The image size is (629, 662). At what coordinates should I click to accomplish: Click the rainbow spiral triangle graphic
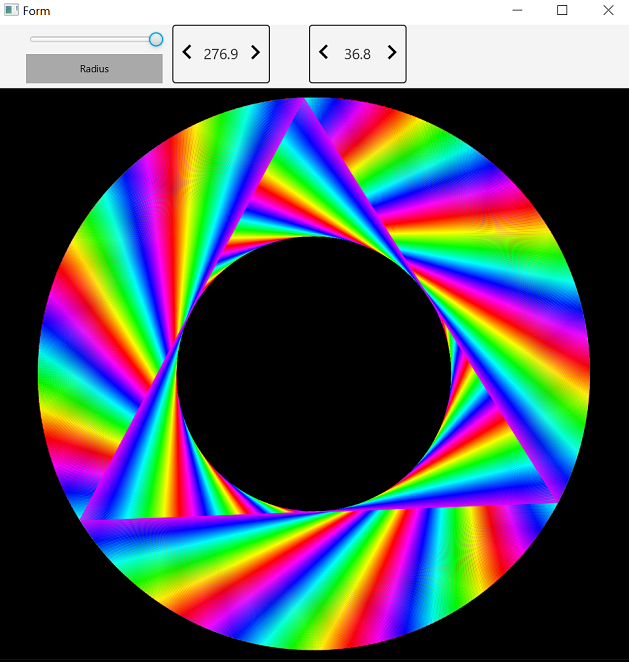314,374
